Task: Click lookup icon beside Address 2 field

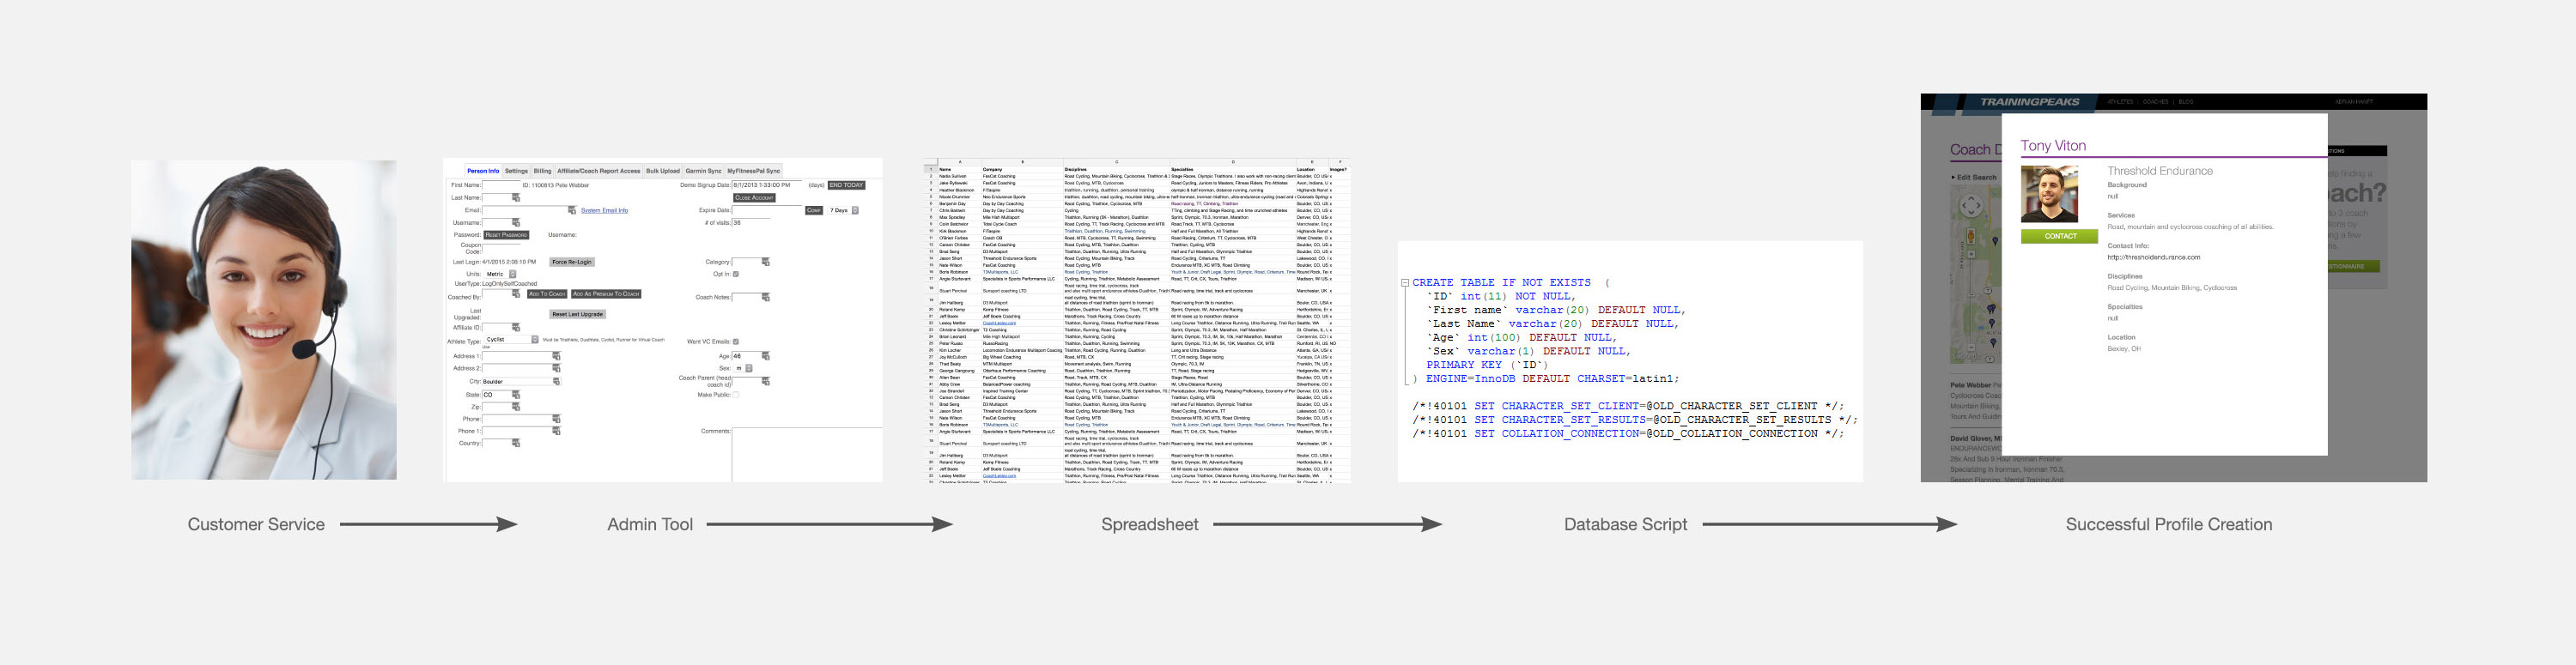Action: 557,369
